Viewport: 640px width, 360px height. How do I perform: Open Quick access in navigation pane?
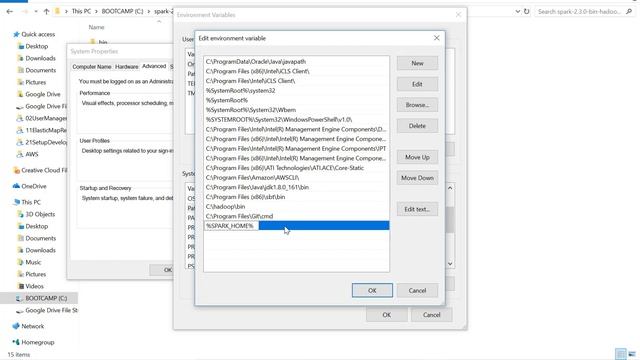pyautogui.click(x=38, y=34)
